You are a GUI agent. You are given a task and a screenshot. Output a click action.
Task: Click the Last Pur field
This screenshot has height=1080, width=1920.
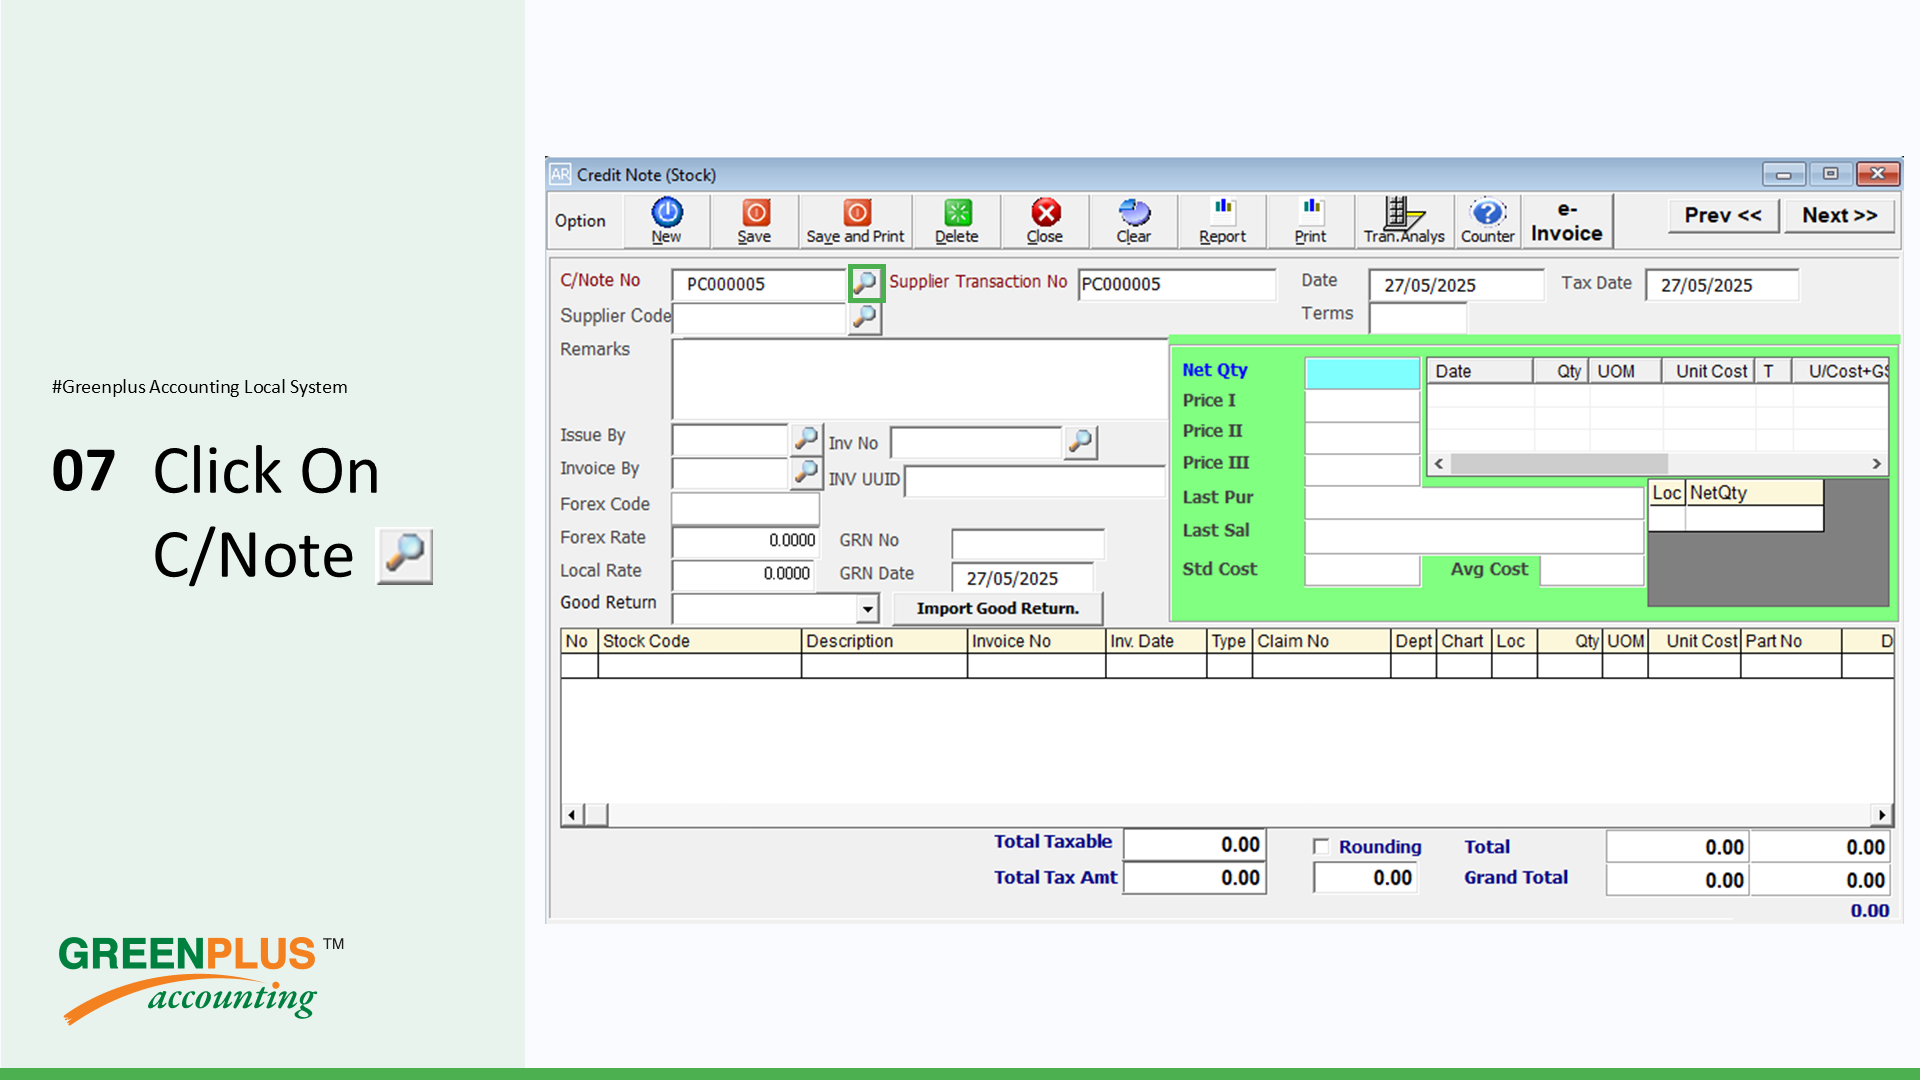(1474, 502)
